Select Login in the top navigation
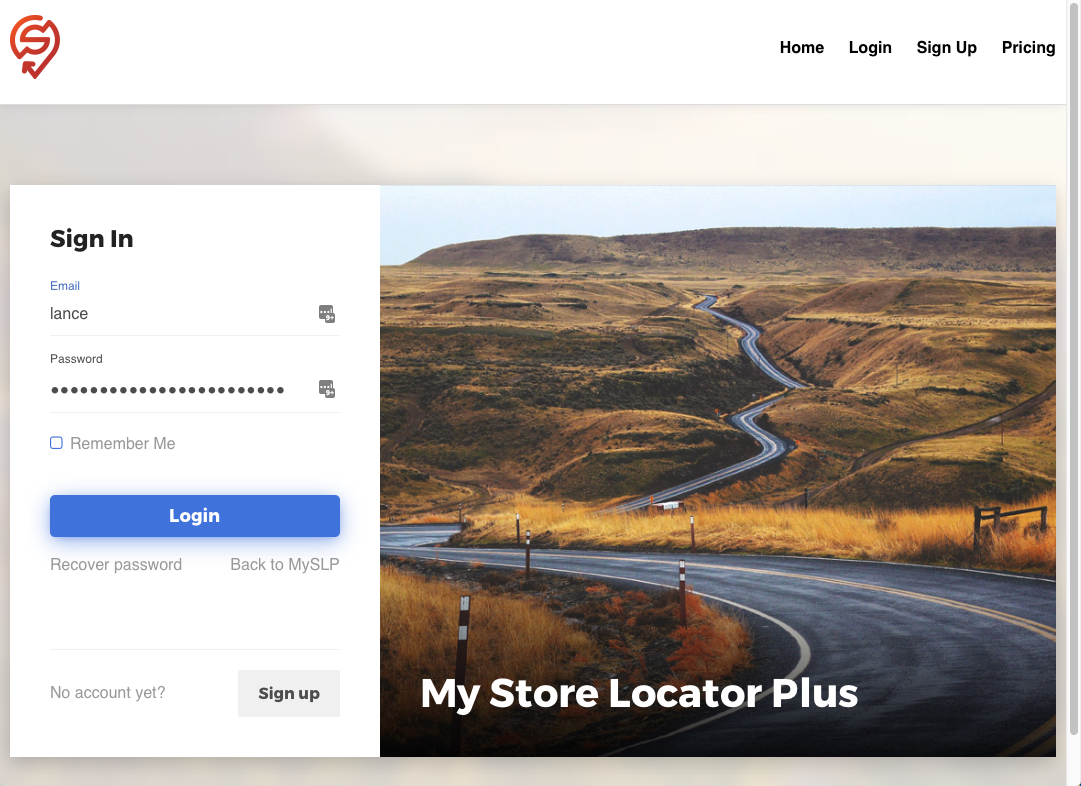 [x=869, y=47]
